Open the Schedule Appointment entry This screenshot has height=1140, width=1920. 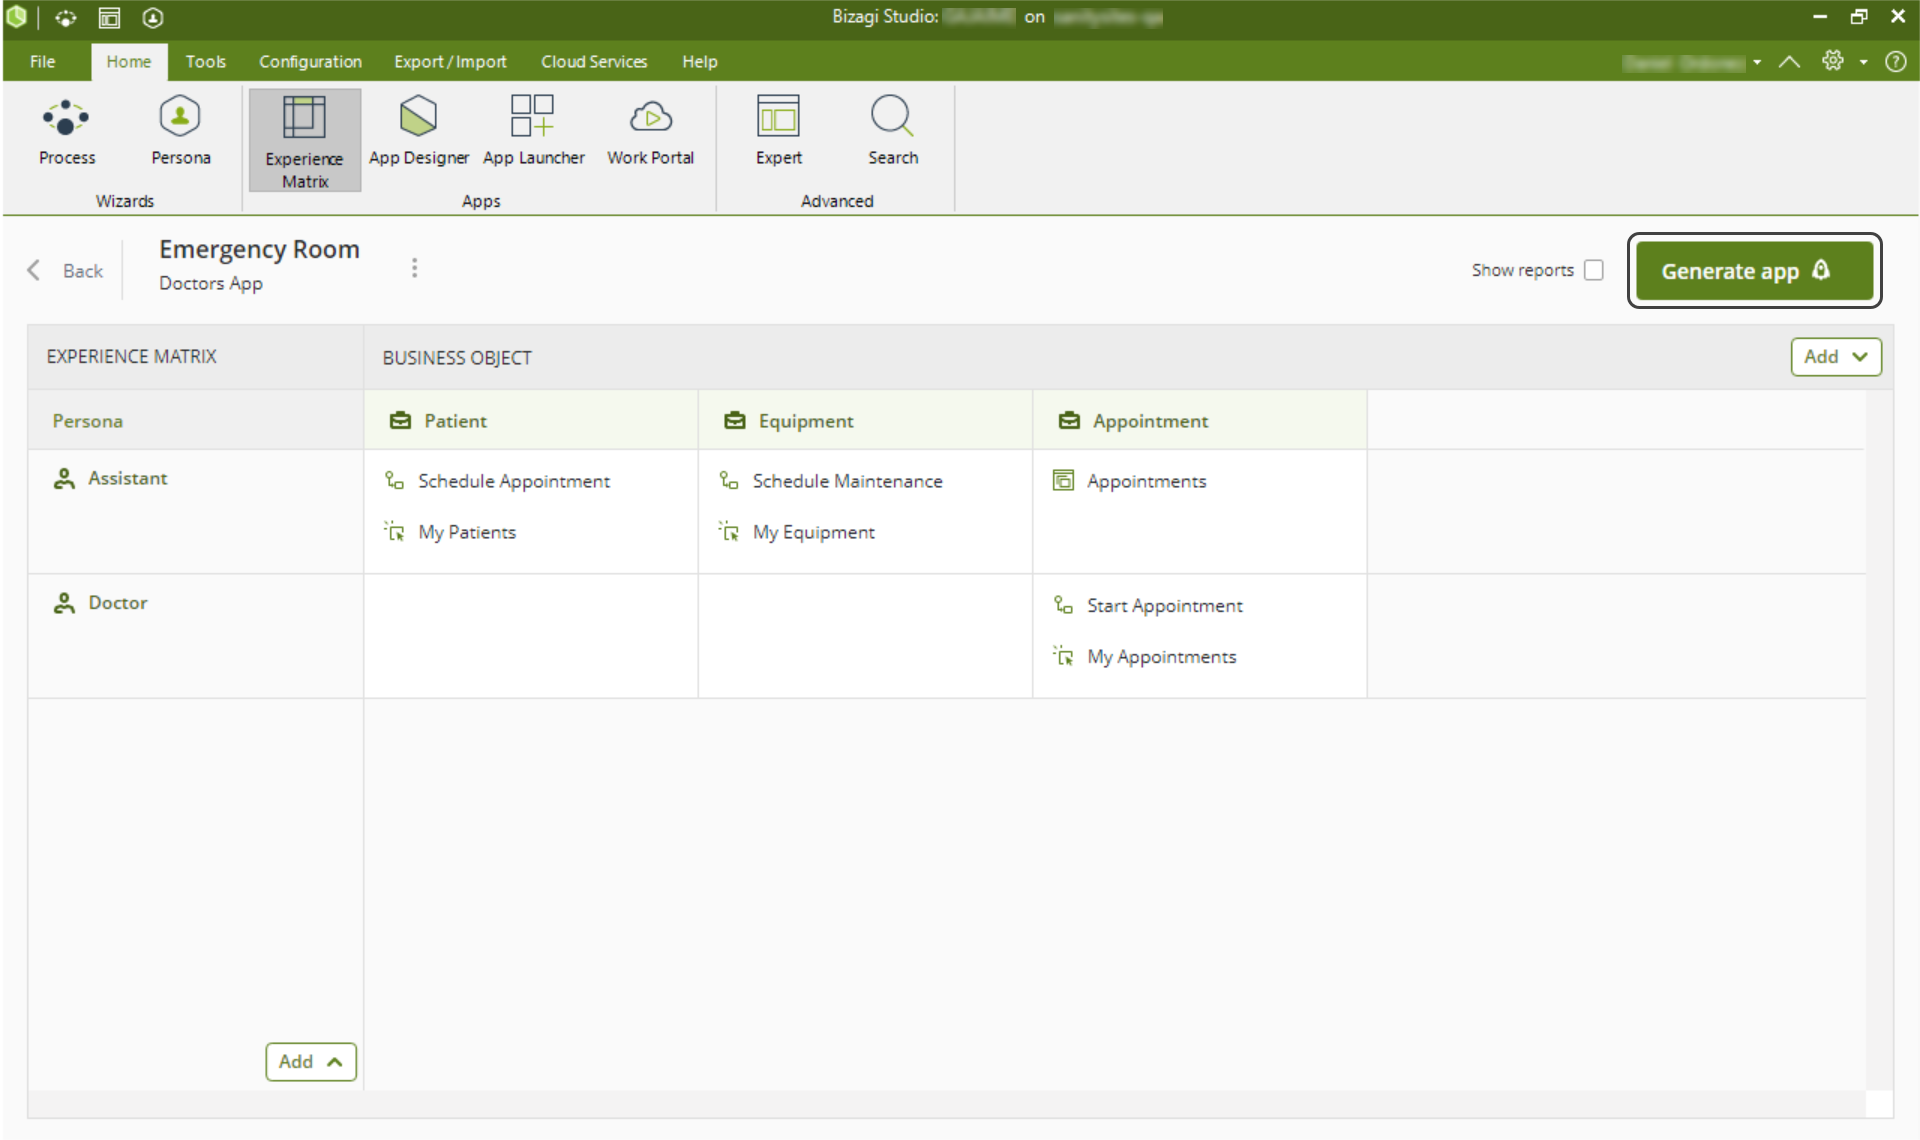pos(513,481)
